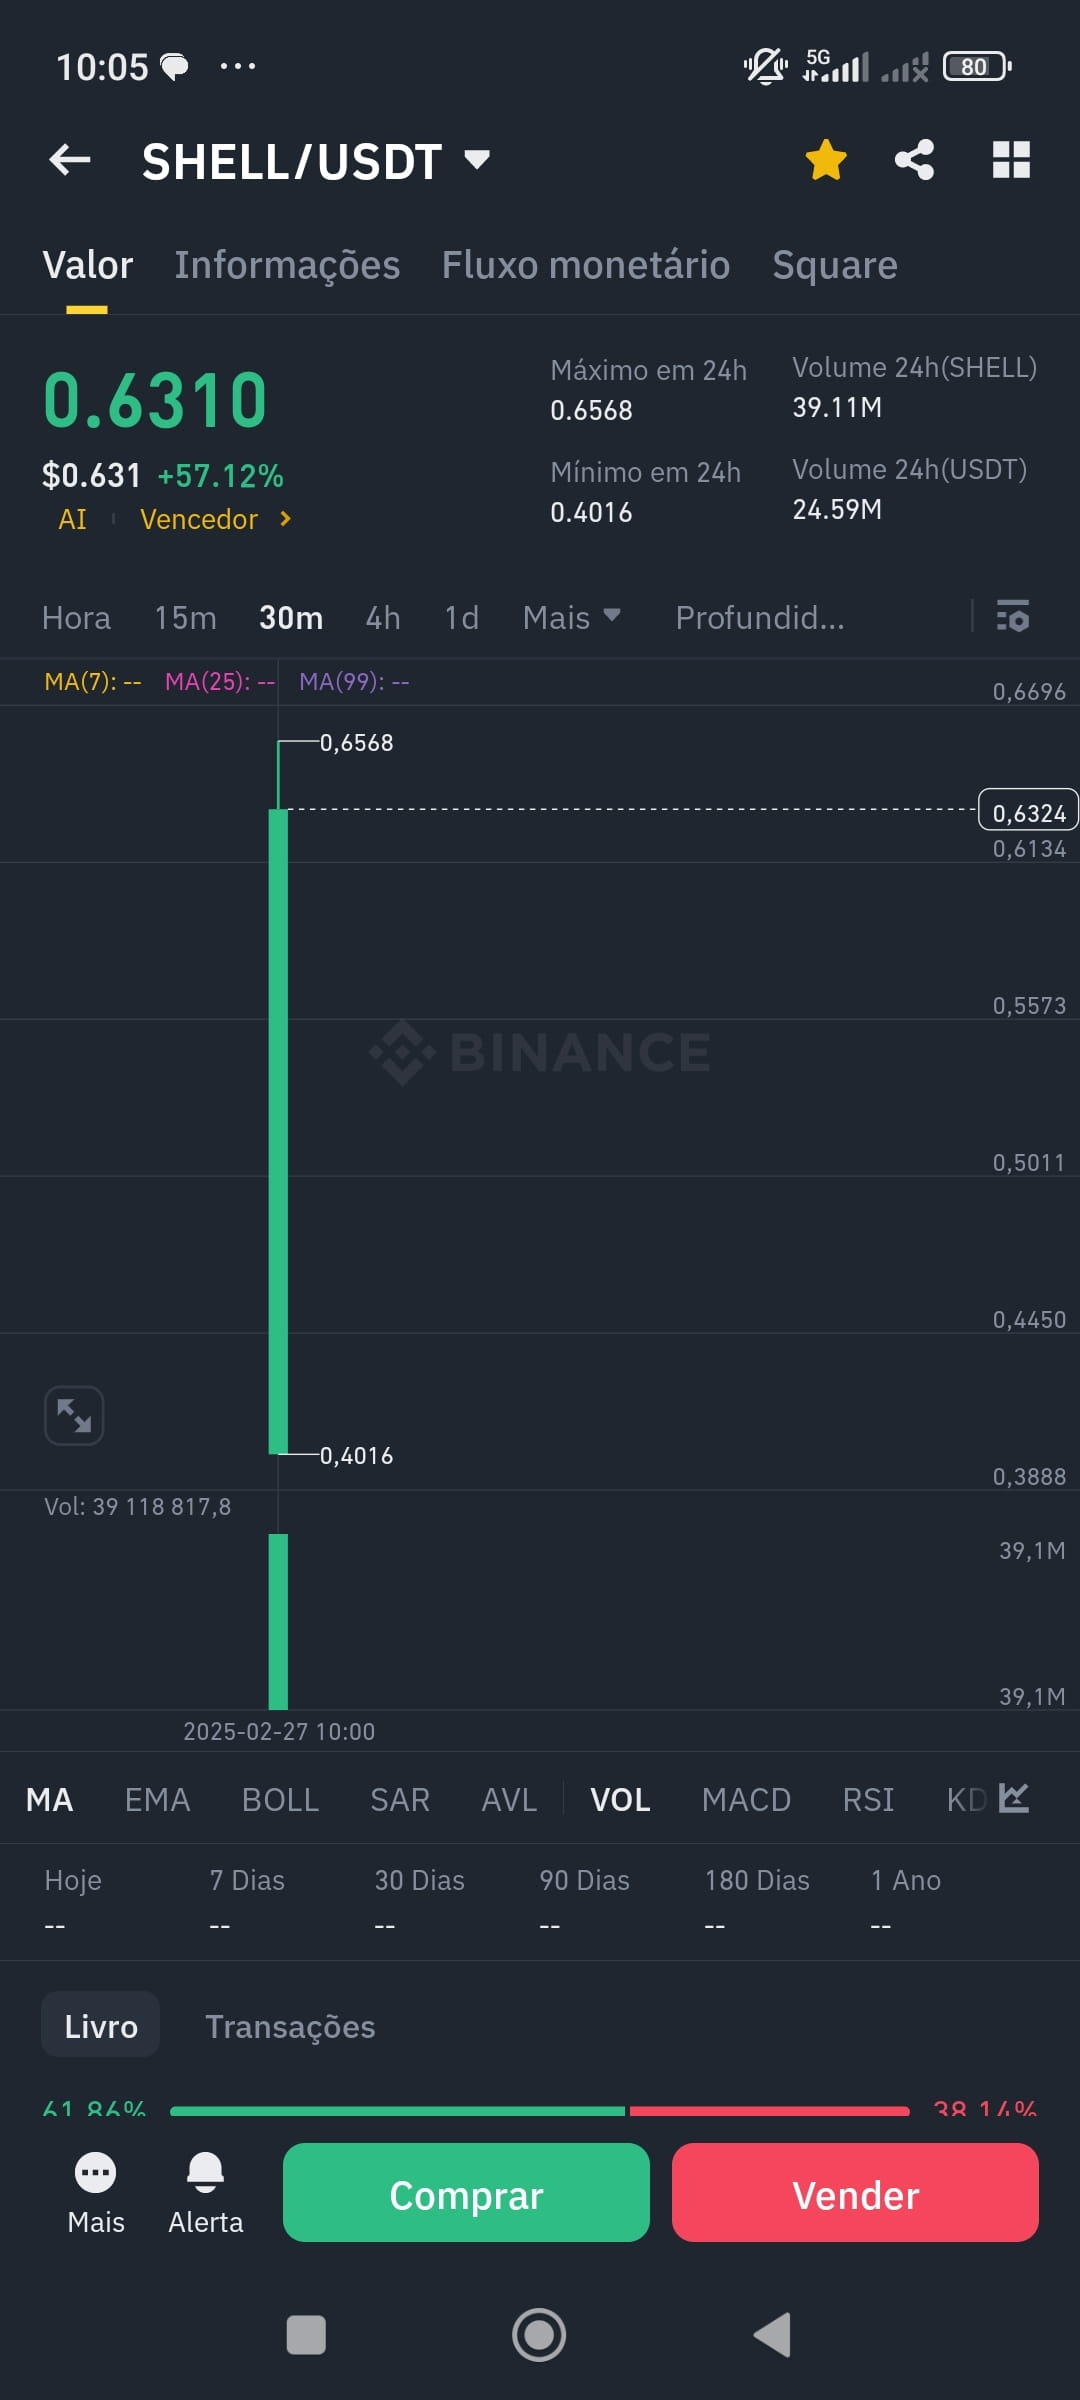Image resolution: width=1080 pixels, height=2400 pixels.
Task: Tap the Comprar button
Action: 466,2192
